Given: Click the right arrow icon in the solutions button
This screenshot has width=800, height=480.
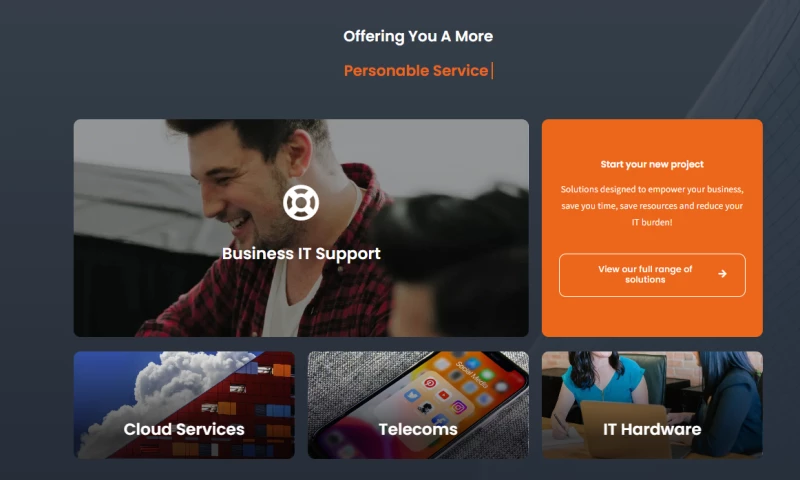Looking at the screenshot, I should 722,274.
